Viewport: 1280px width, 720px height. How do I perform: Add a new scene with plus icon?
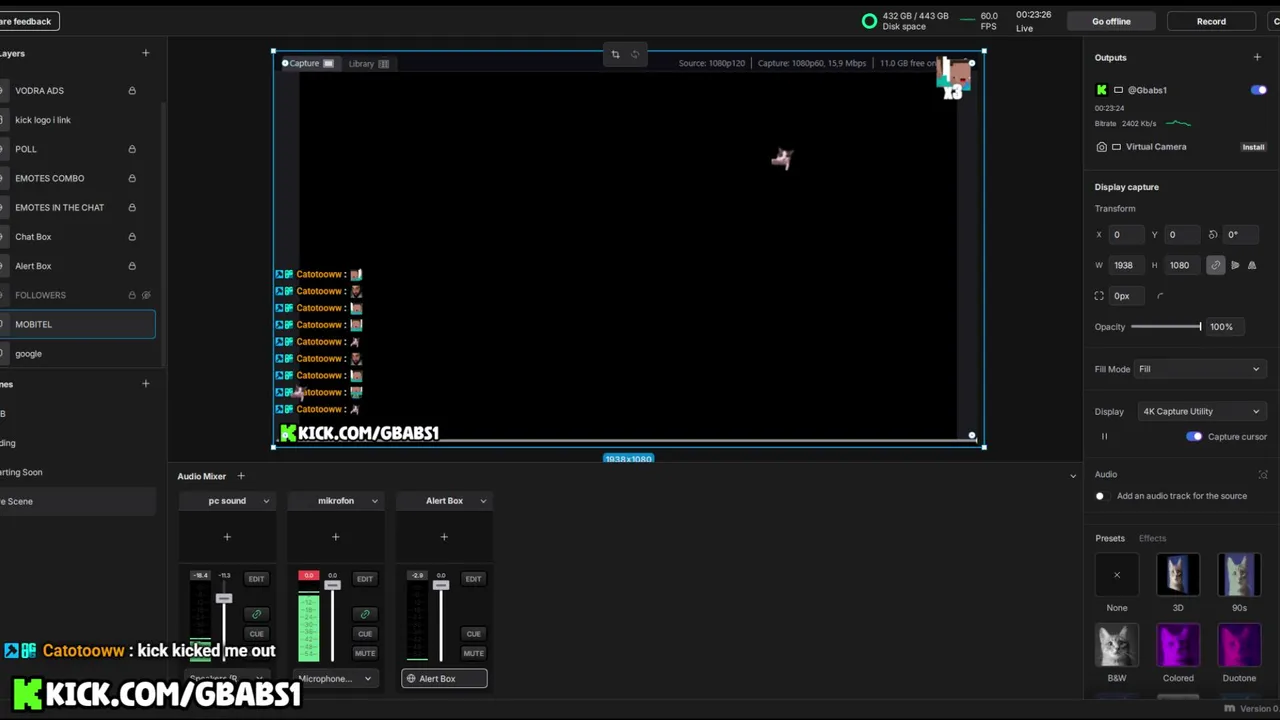click(x=146, y=384)
